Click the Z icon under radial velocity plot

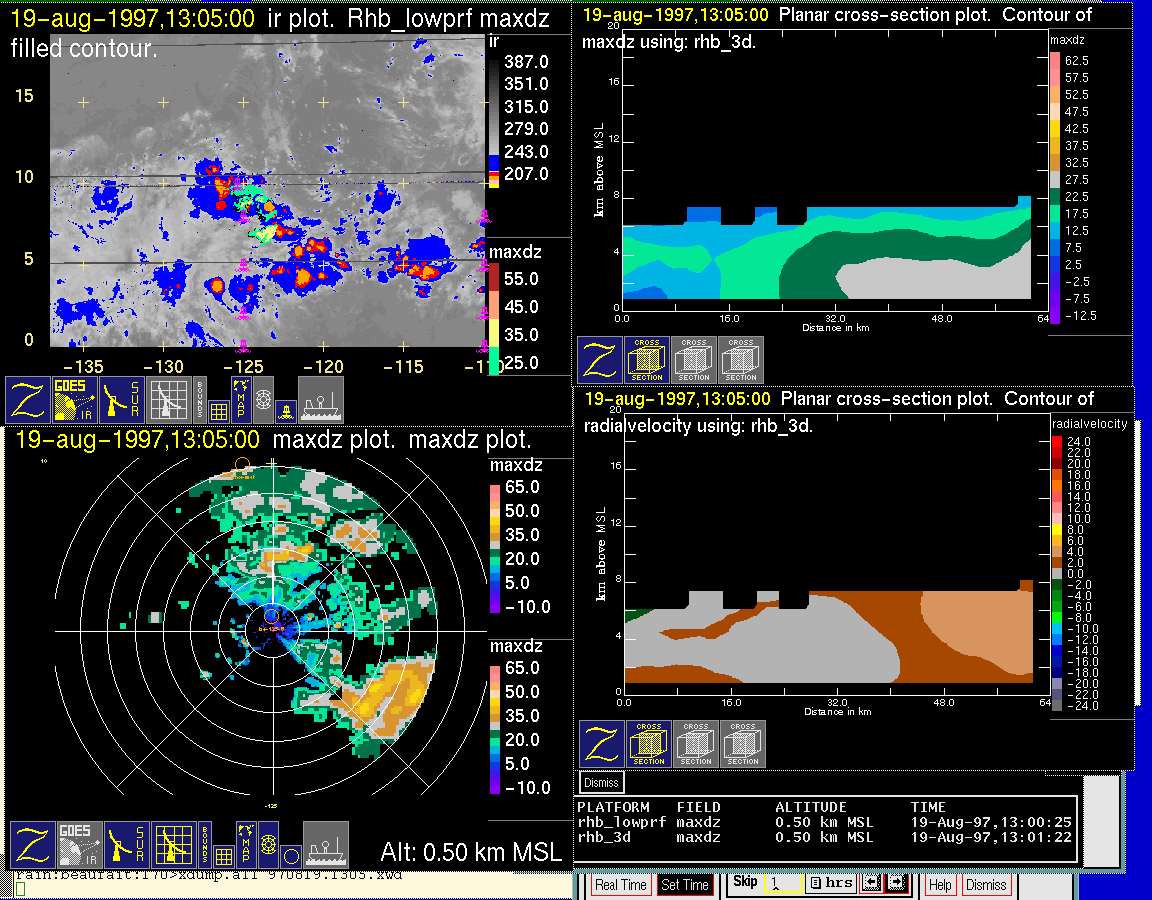click(x=601, y=744)
